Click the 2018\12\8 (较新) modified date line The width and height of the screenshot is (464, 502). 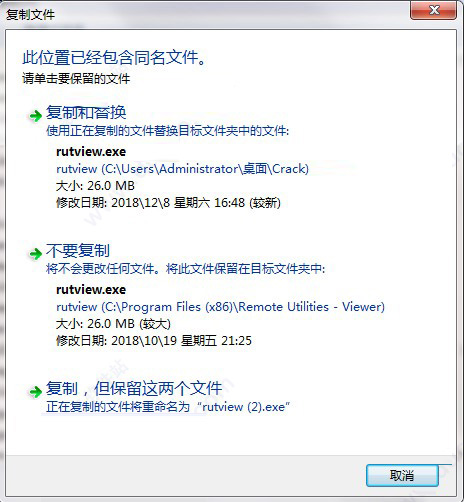pyautogui.click(x=168, y=202)
